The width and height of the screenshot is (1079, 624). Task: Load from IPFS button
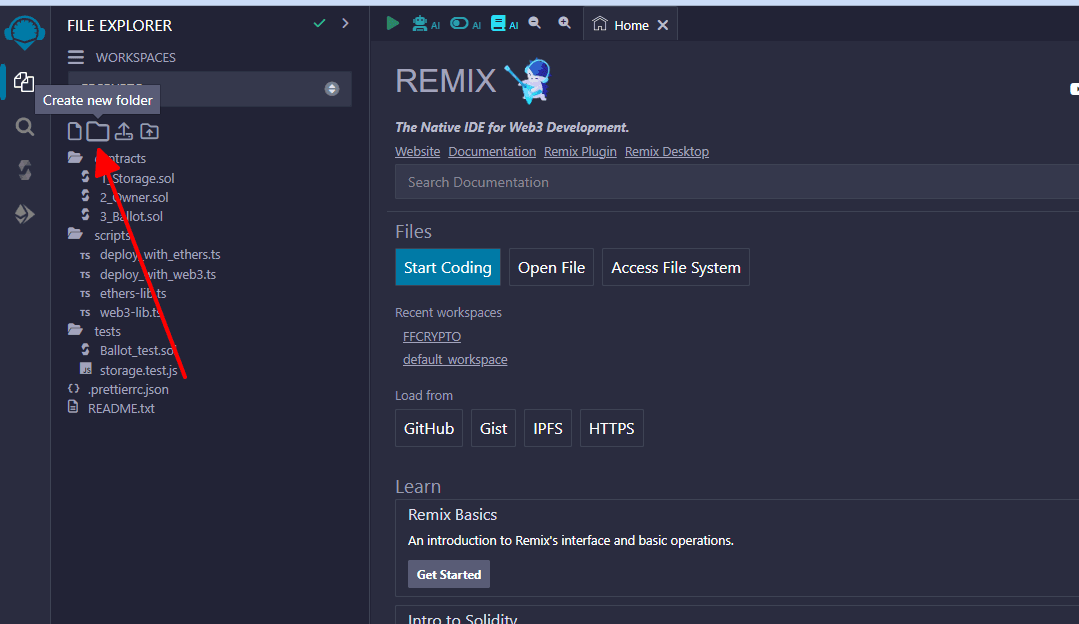point(548,428)
